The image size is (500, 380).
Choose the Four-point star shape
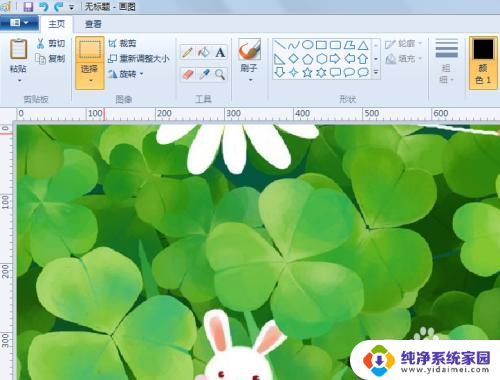[293, 72]
